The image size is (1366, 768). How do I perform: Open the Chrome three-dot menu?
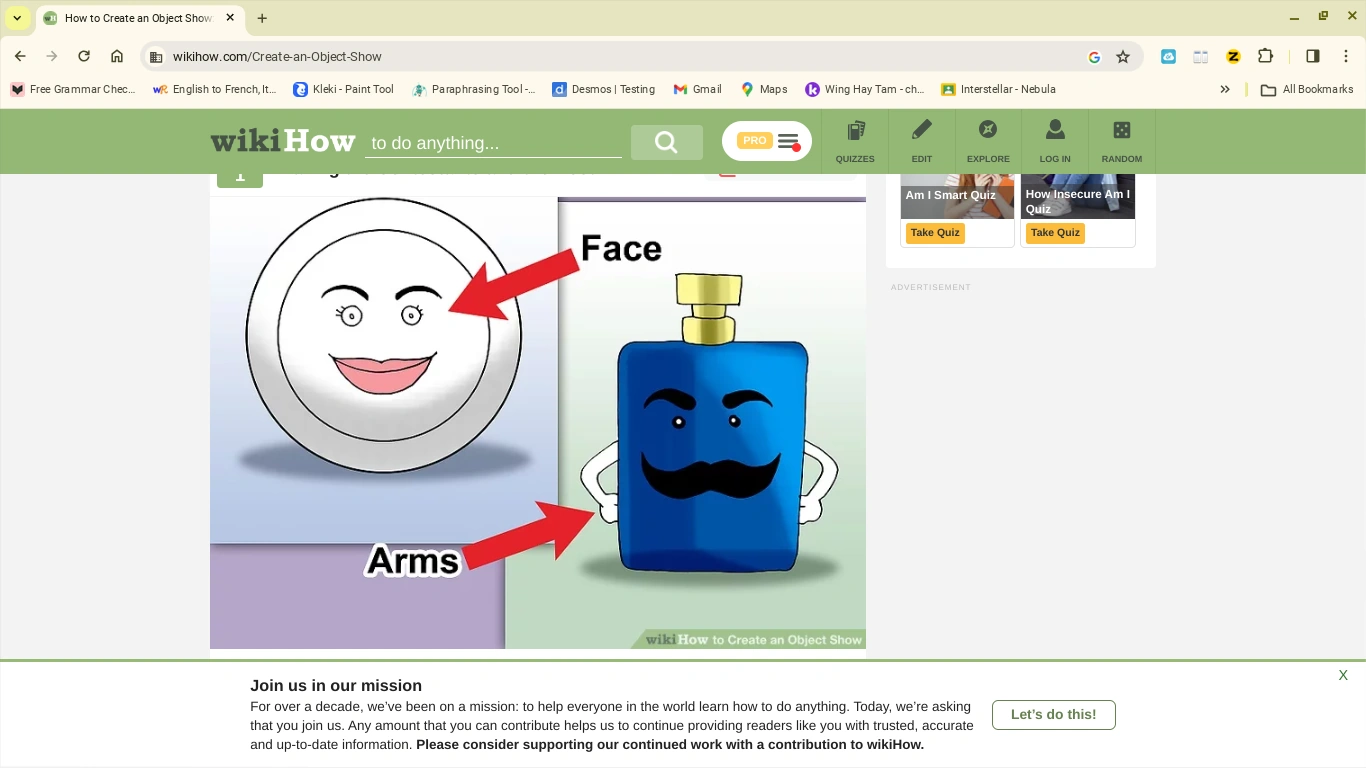[1346, 57]
